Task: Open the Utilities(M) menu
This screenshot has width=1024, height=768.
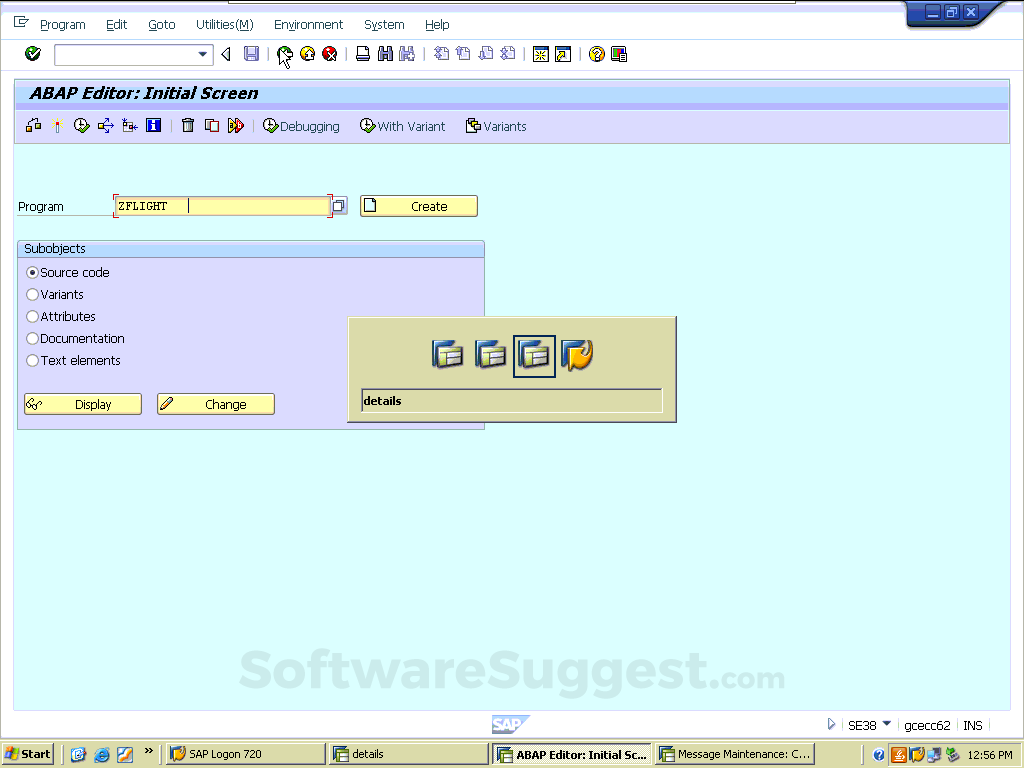Action: pos(225,25)
